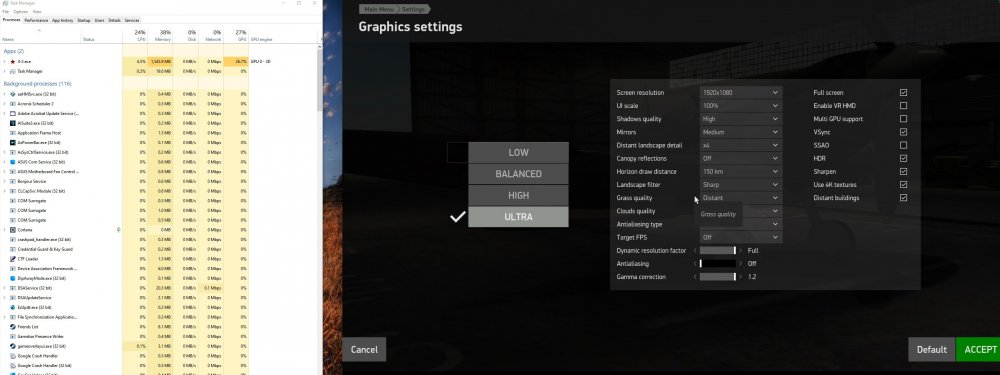
Task: Click the Acronis Scheduler 2 process icon
Action: coord(13,103)
